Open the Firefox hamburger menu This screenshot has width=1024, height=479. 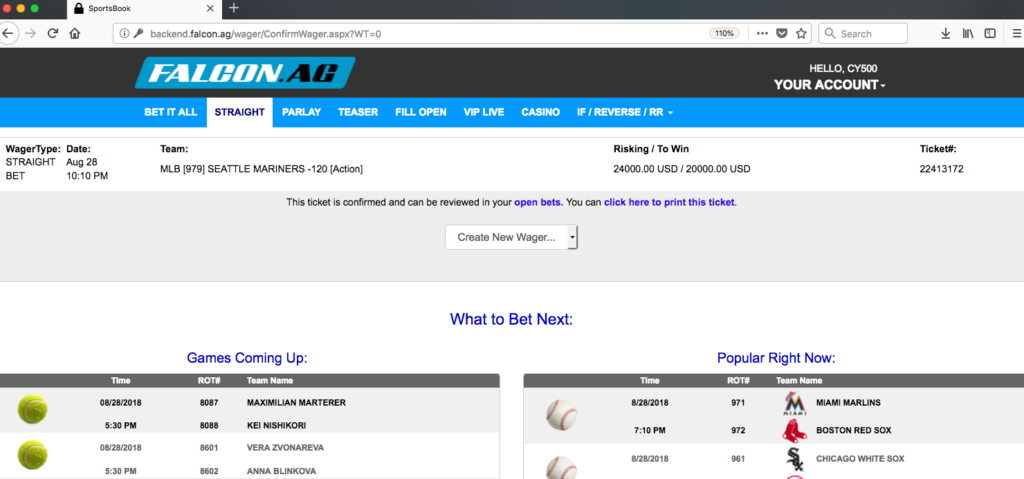coord(1017,33)
